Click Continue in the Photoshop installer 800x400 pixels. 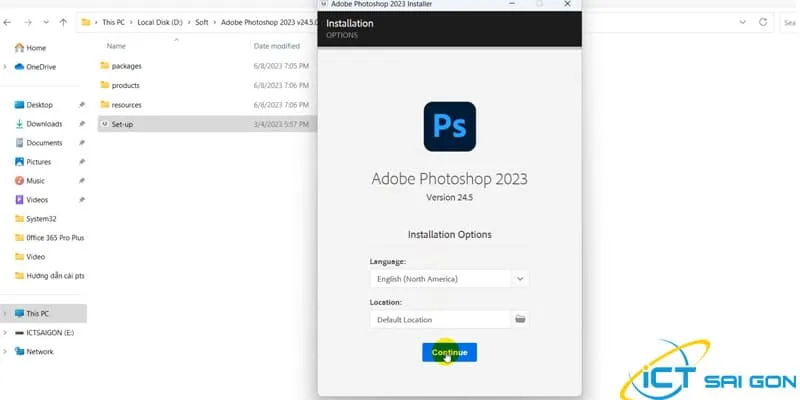point(449,353)
